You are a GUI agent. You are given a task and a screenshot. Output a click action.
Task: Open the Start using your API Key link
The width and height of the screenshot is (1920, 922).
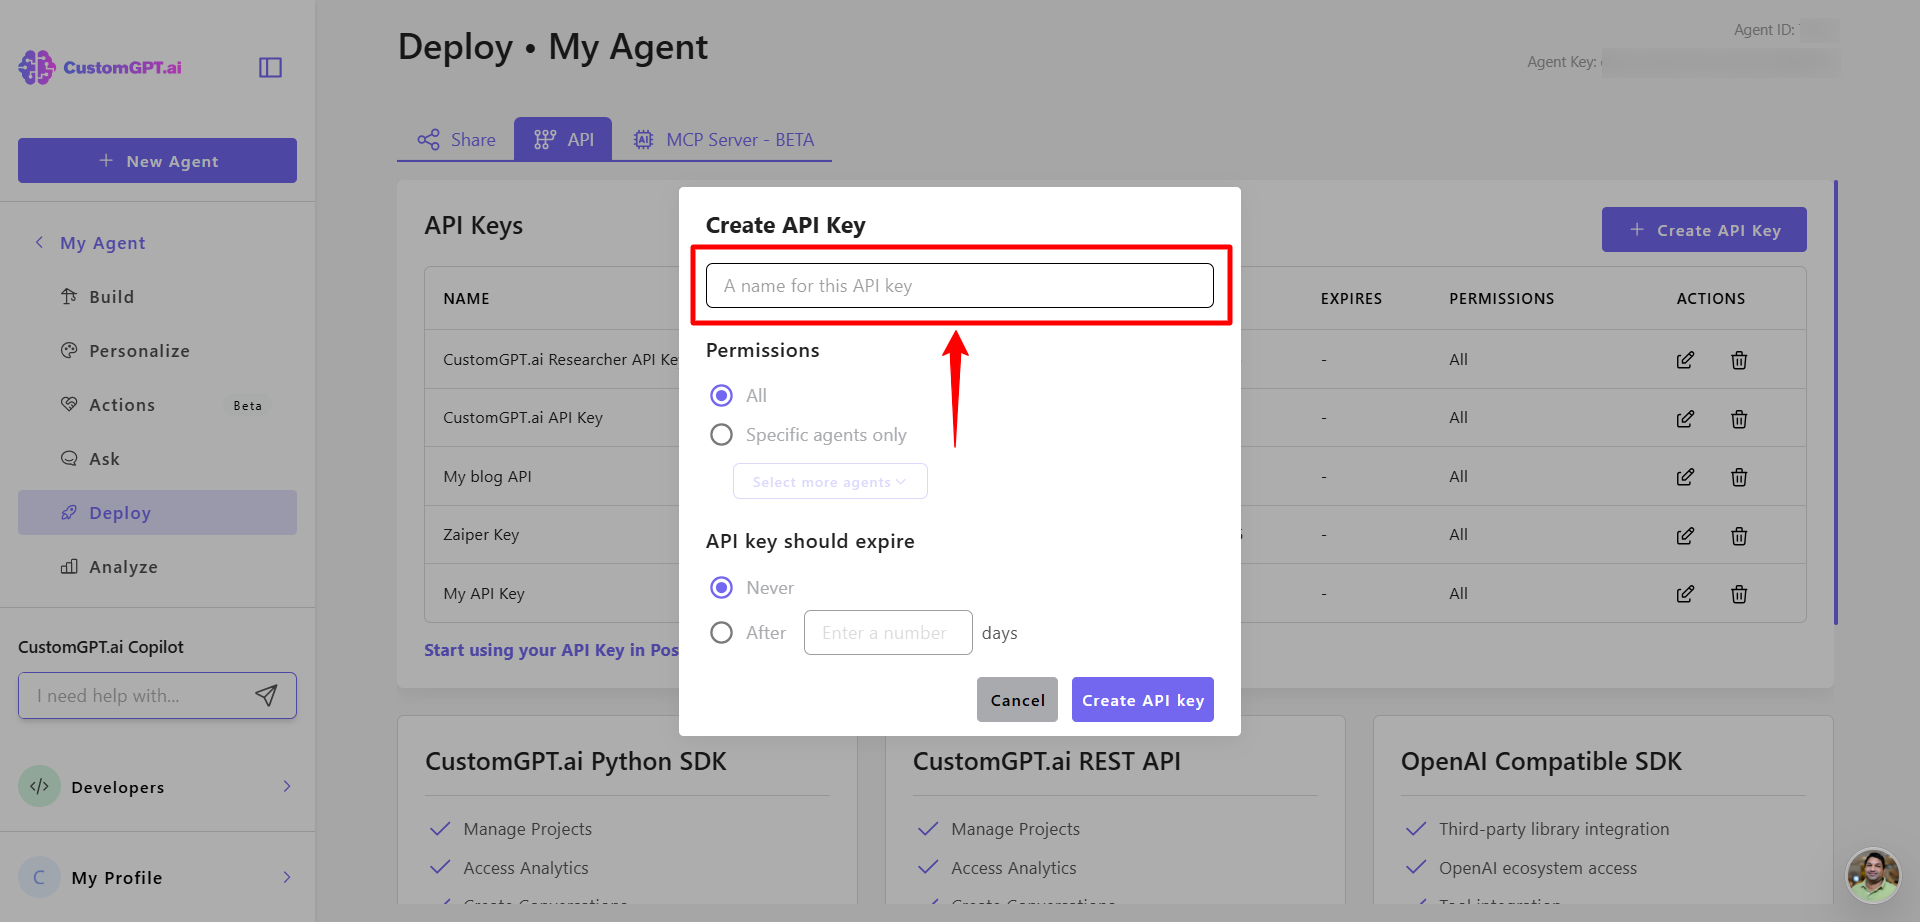pyautogui.click(x=551, y=650)
